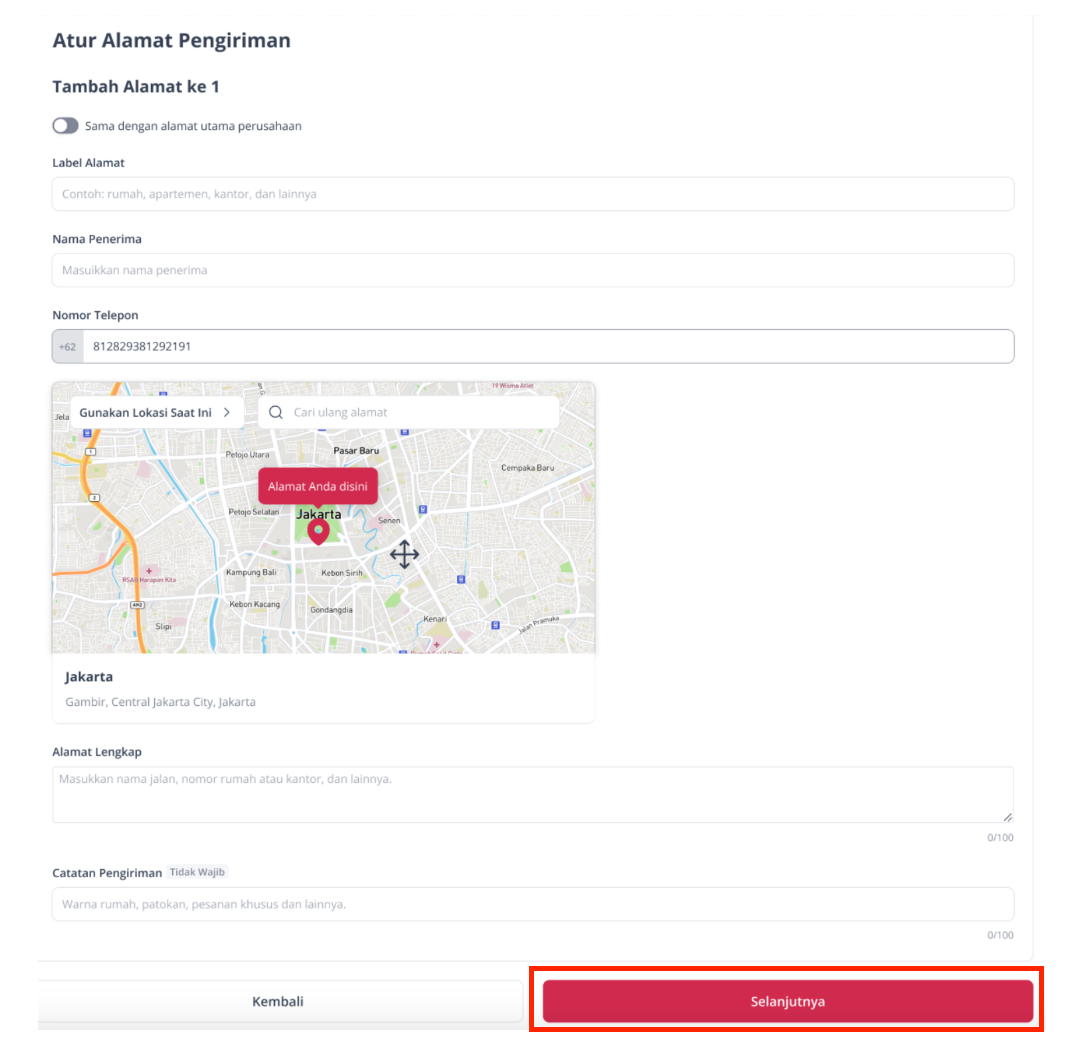
Task: Click the Kembali button
Action: pos(280,1001)
